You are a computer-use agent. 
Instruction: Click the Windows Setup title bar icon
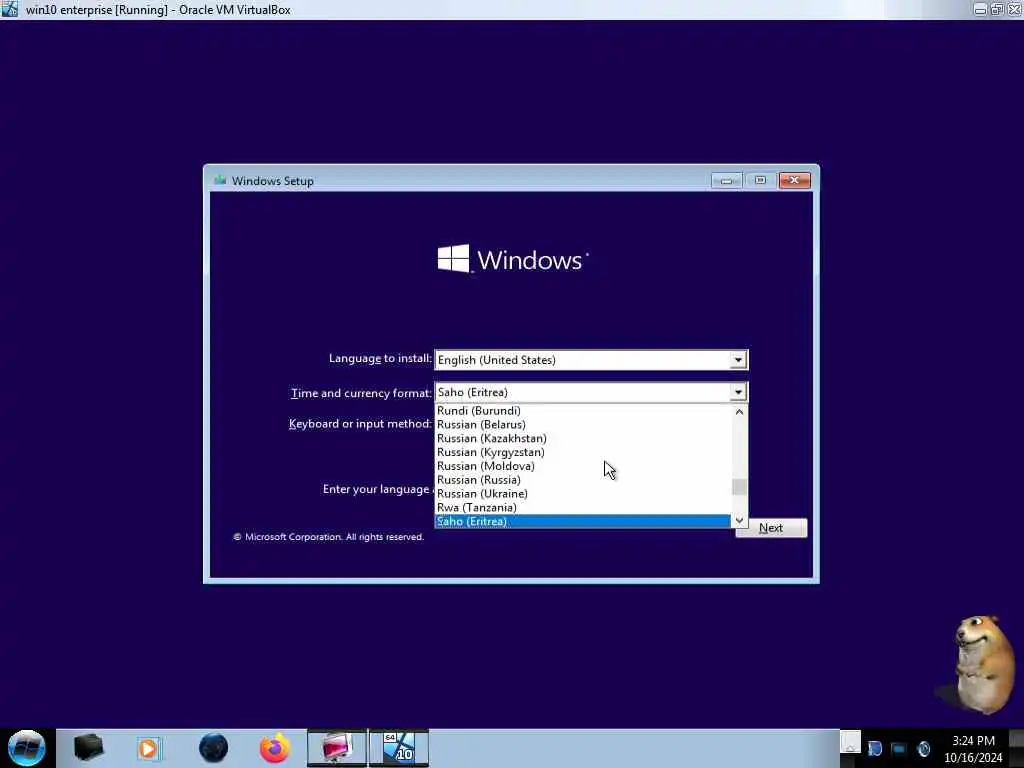(220, 180)
